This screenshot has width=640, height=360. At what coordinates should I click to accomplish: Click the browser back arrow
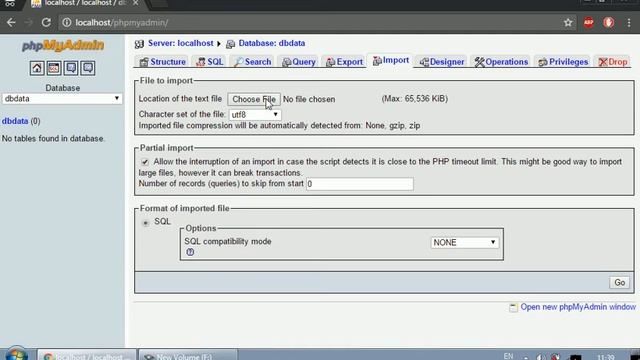click(11, 22)
